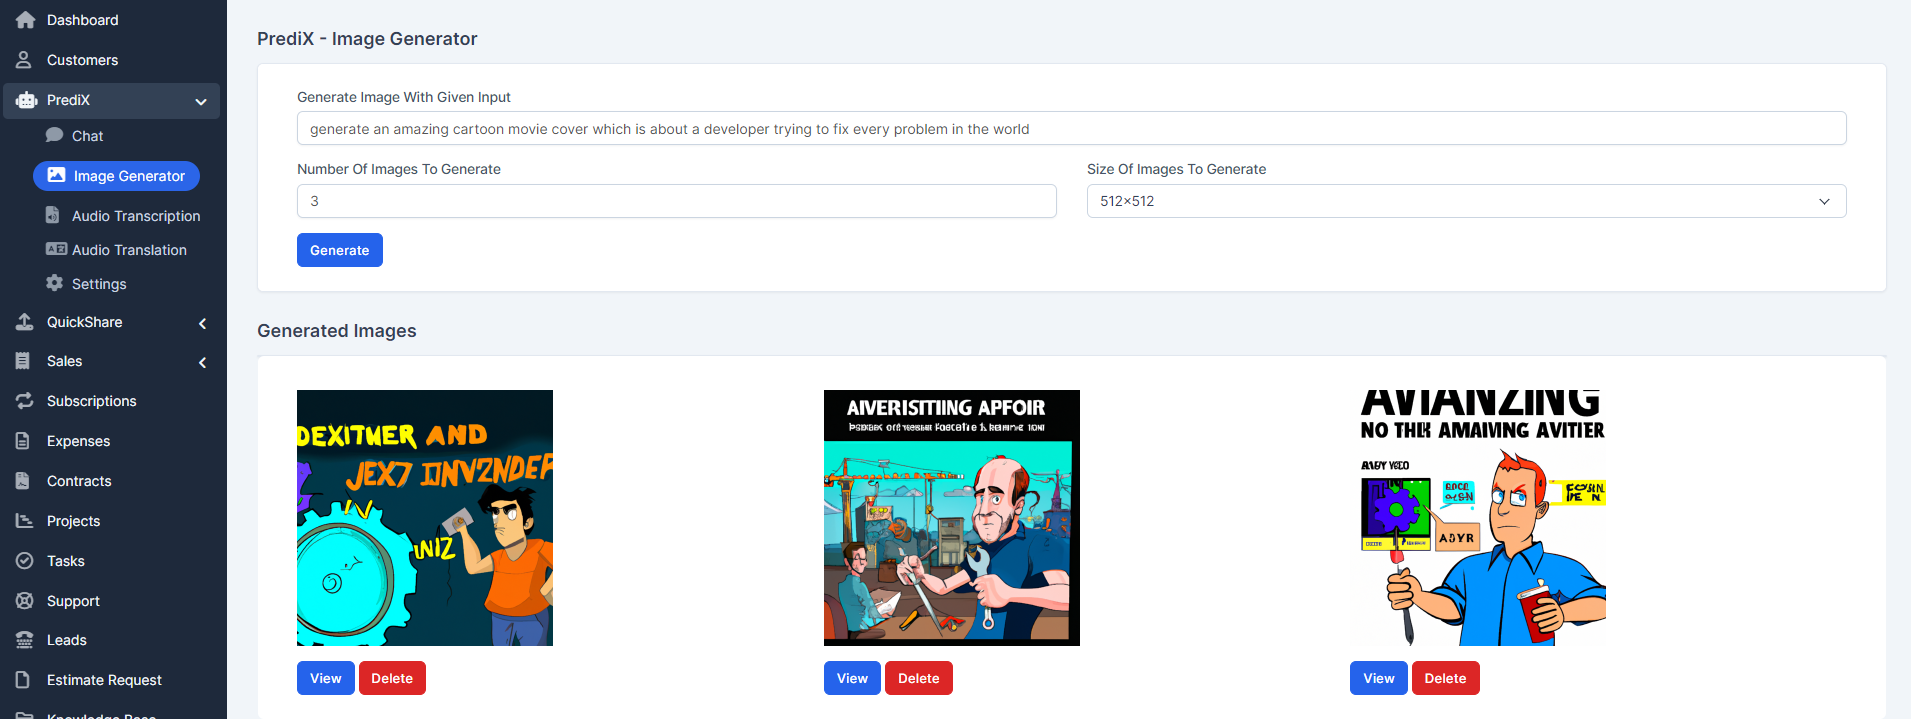Click the Size Of Images To Generate label
This screenshot has height=719, width=1911.
coord(1176,169)
